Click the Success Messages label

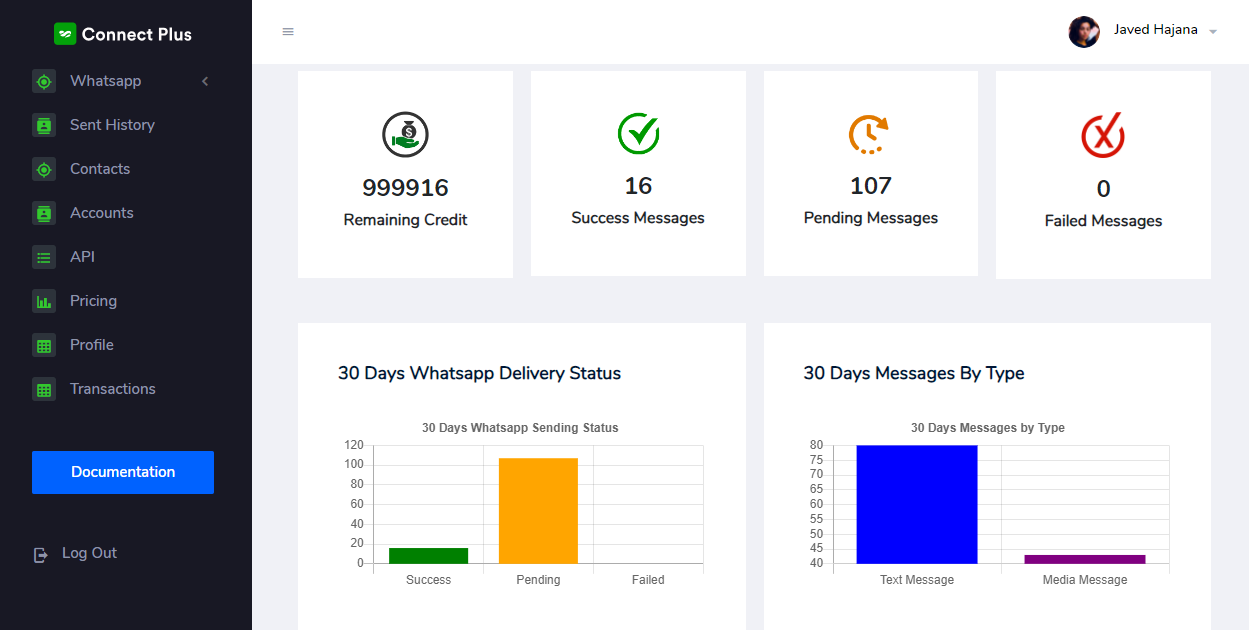638,218
